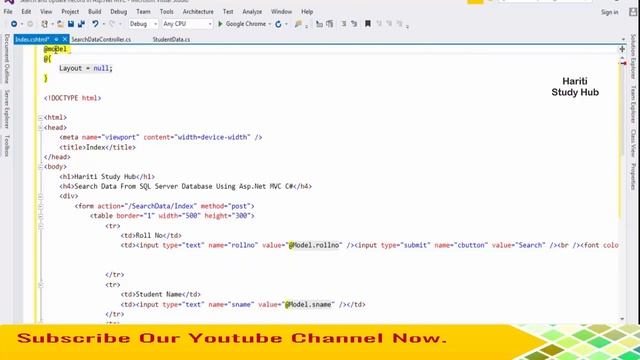Screen dimensions: 640x360
Task: Open the View menu
Action: pyautogui.click(x=46, y=12)
